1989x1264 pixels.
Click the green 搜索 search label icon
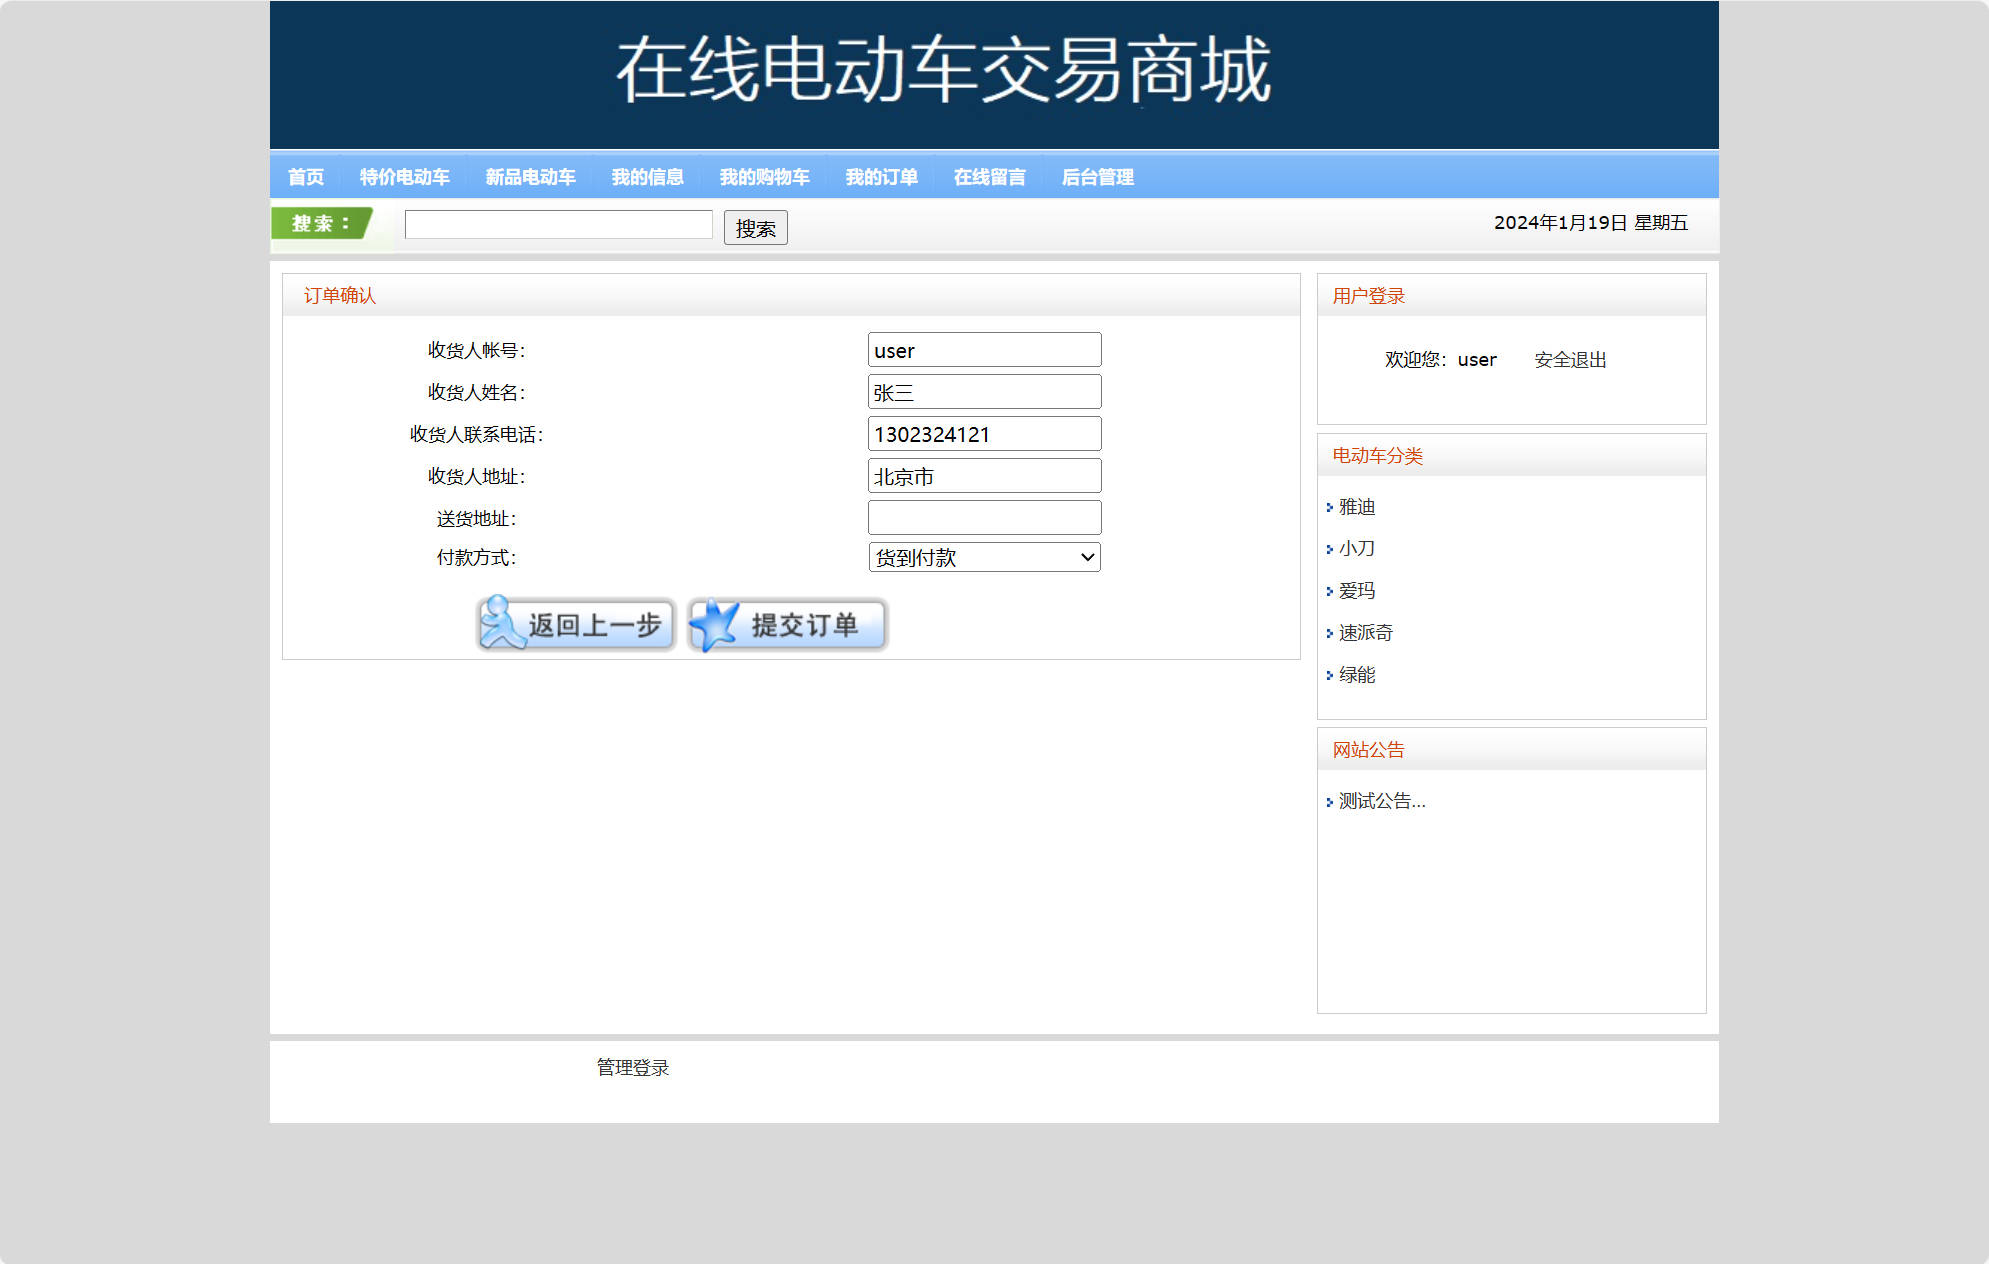coord(317,224)
